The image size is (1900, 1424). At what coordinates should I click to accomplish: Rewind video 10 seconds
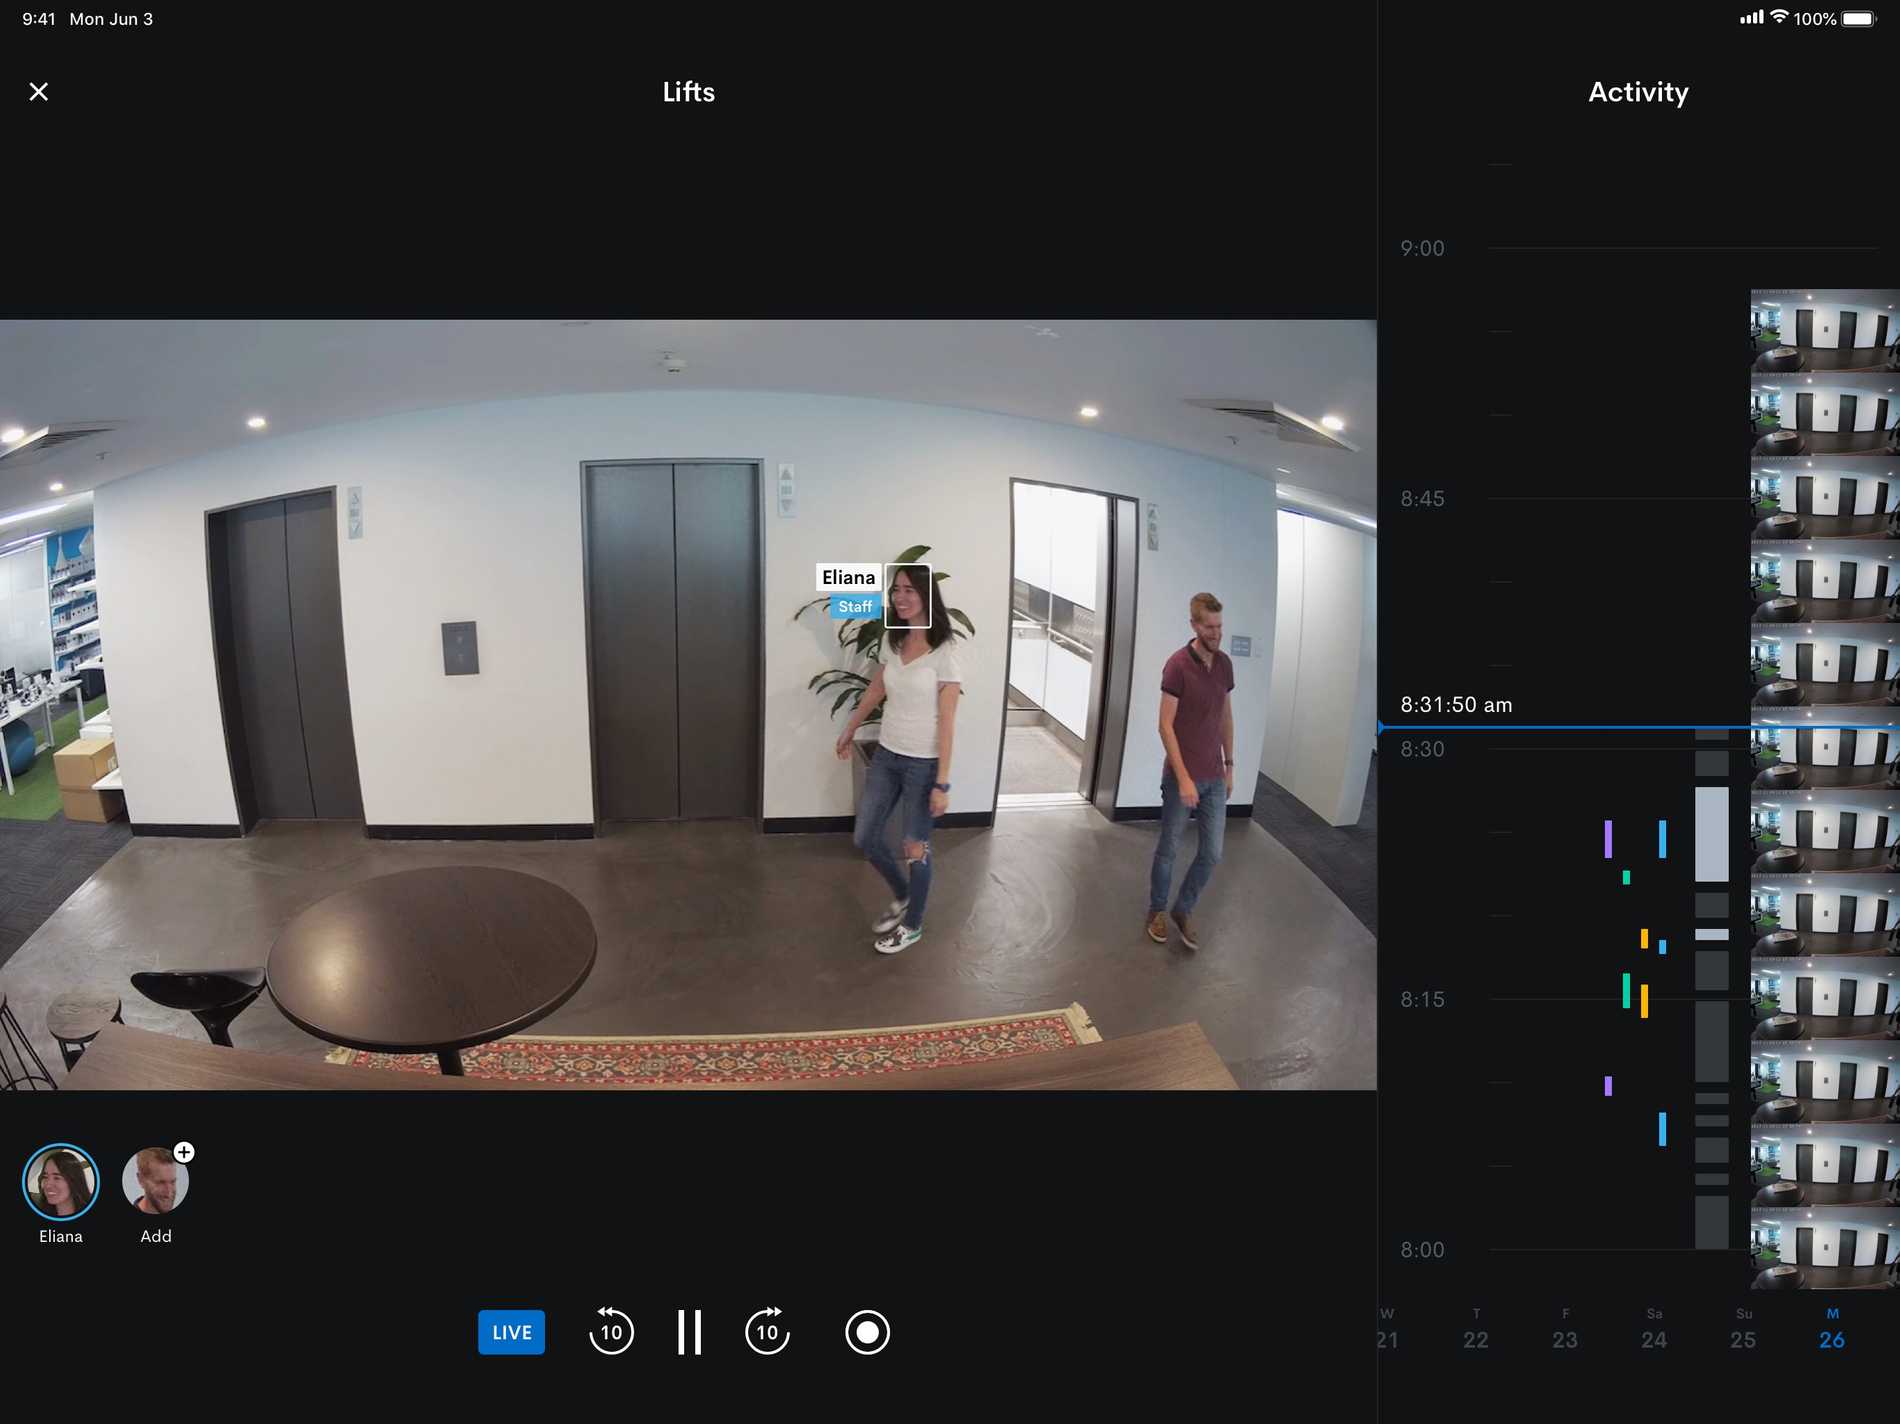click(x=611, y=1330)
